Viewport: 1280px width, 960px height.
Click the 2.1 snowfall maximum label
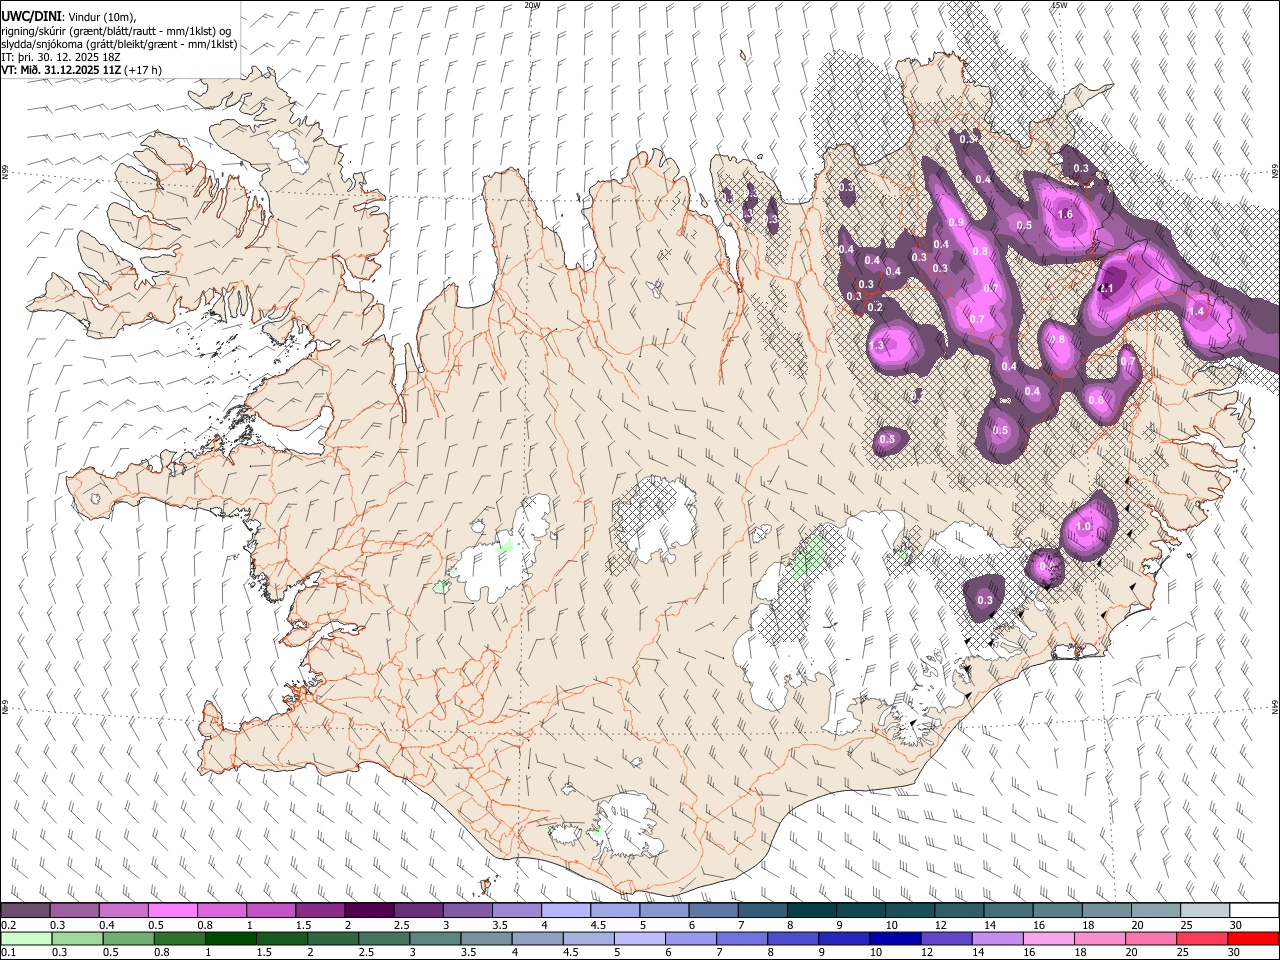coord(1106,288)
